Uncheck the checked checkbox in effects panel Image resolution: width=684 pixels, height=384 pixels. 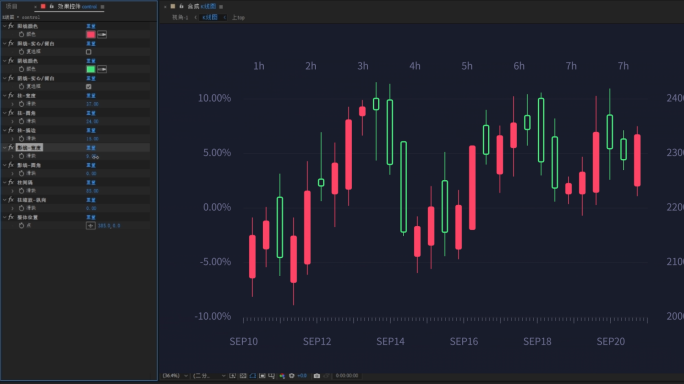(x=89, y=86)
